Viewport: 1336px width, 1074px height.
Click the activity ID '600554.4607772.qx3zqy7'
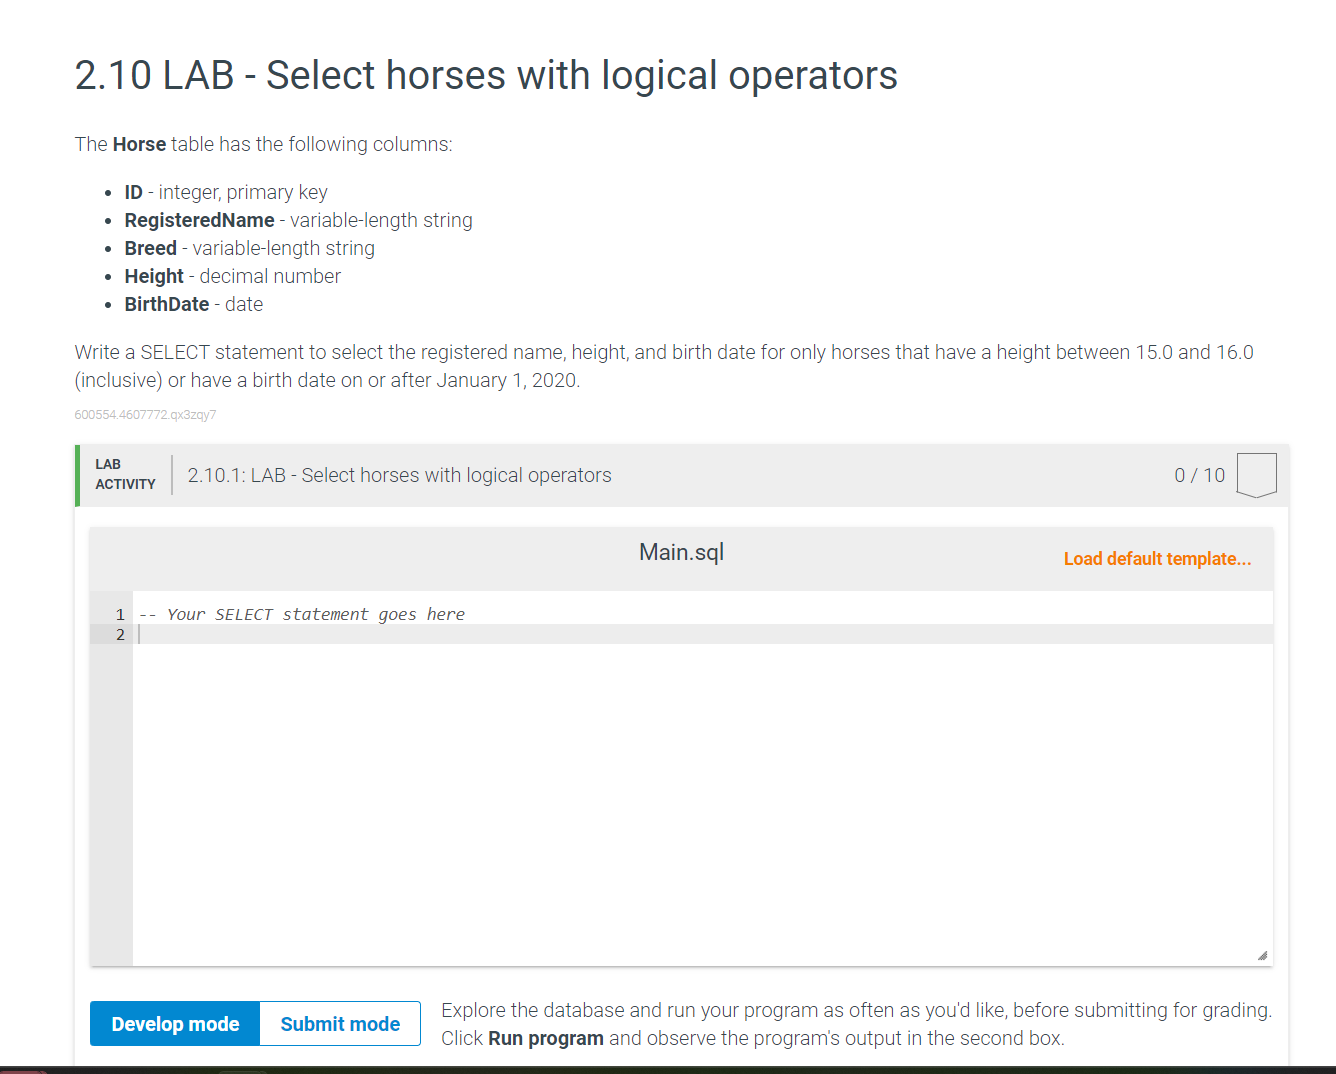click(x=145, y=415)
